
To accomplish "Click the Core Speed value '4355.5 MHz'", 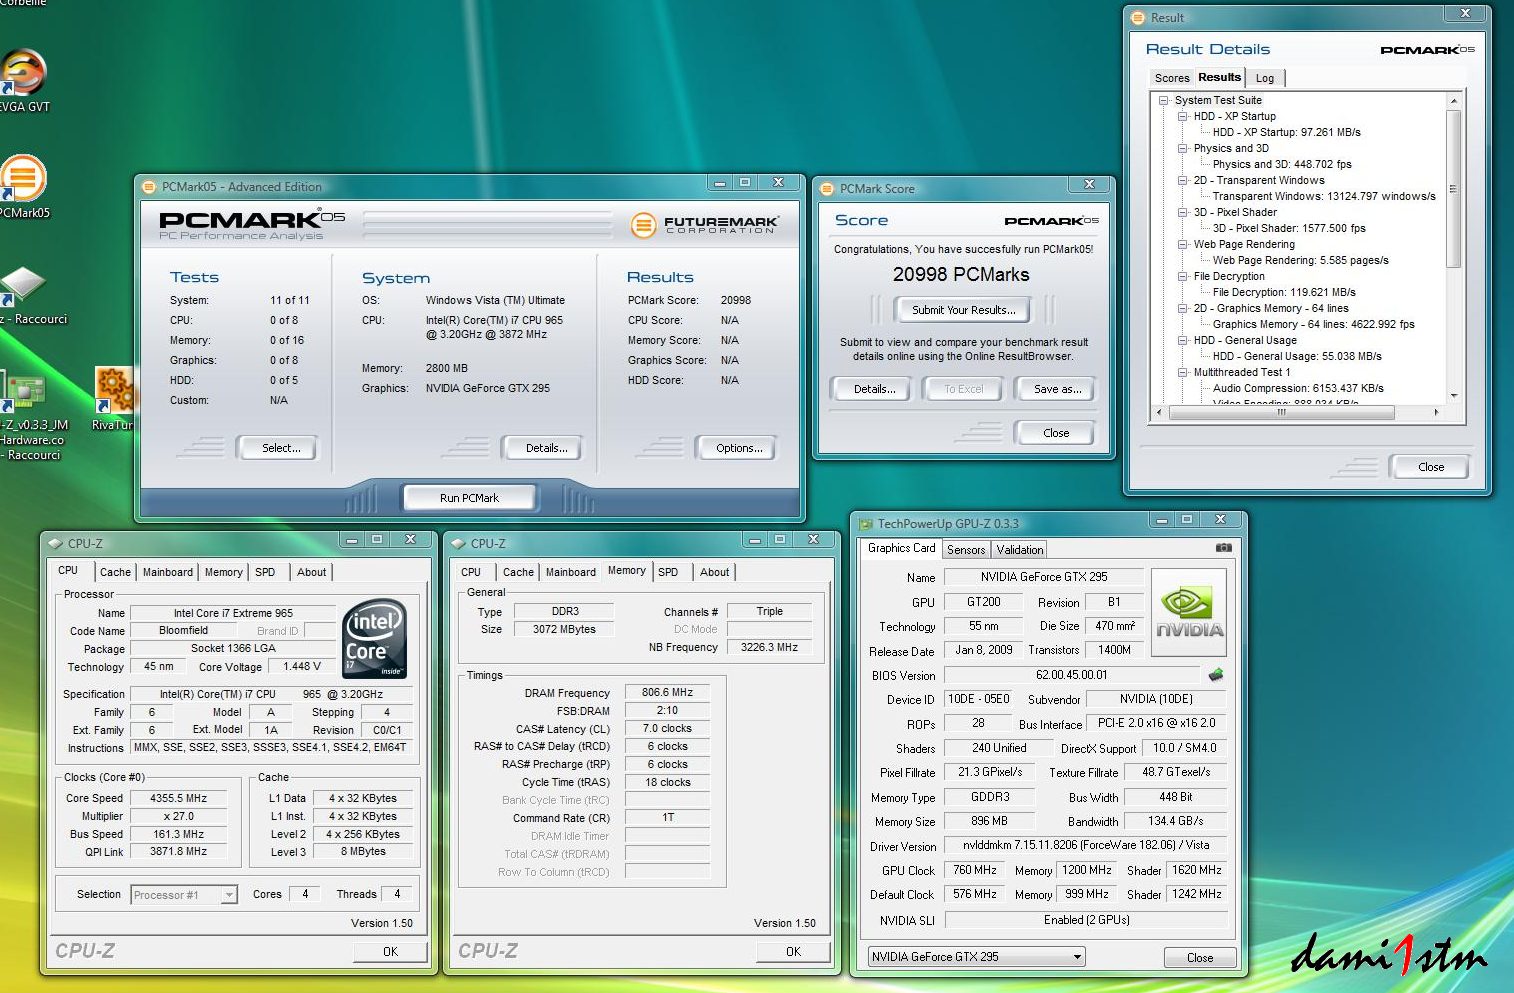I will pyautogui.click(x=179, y=798).
